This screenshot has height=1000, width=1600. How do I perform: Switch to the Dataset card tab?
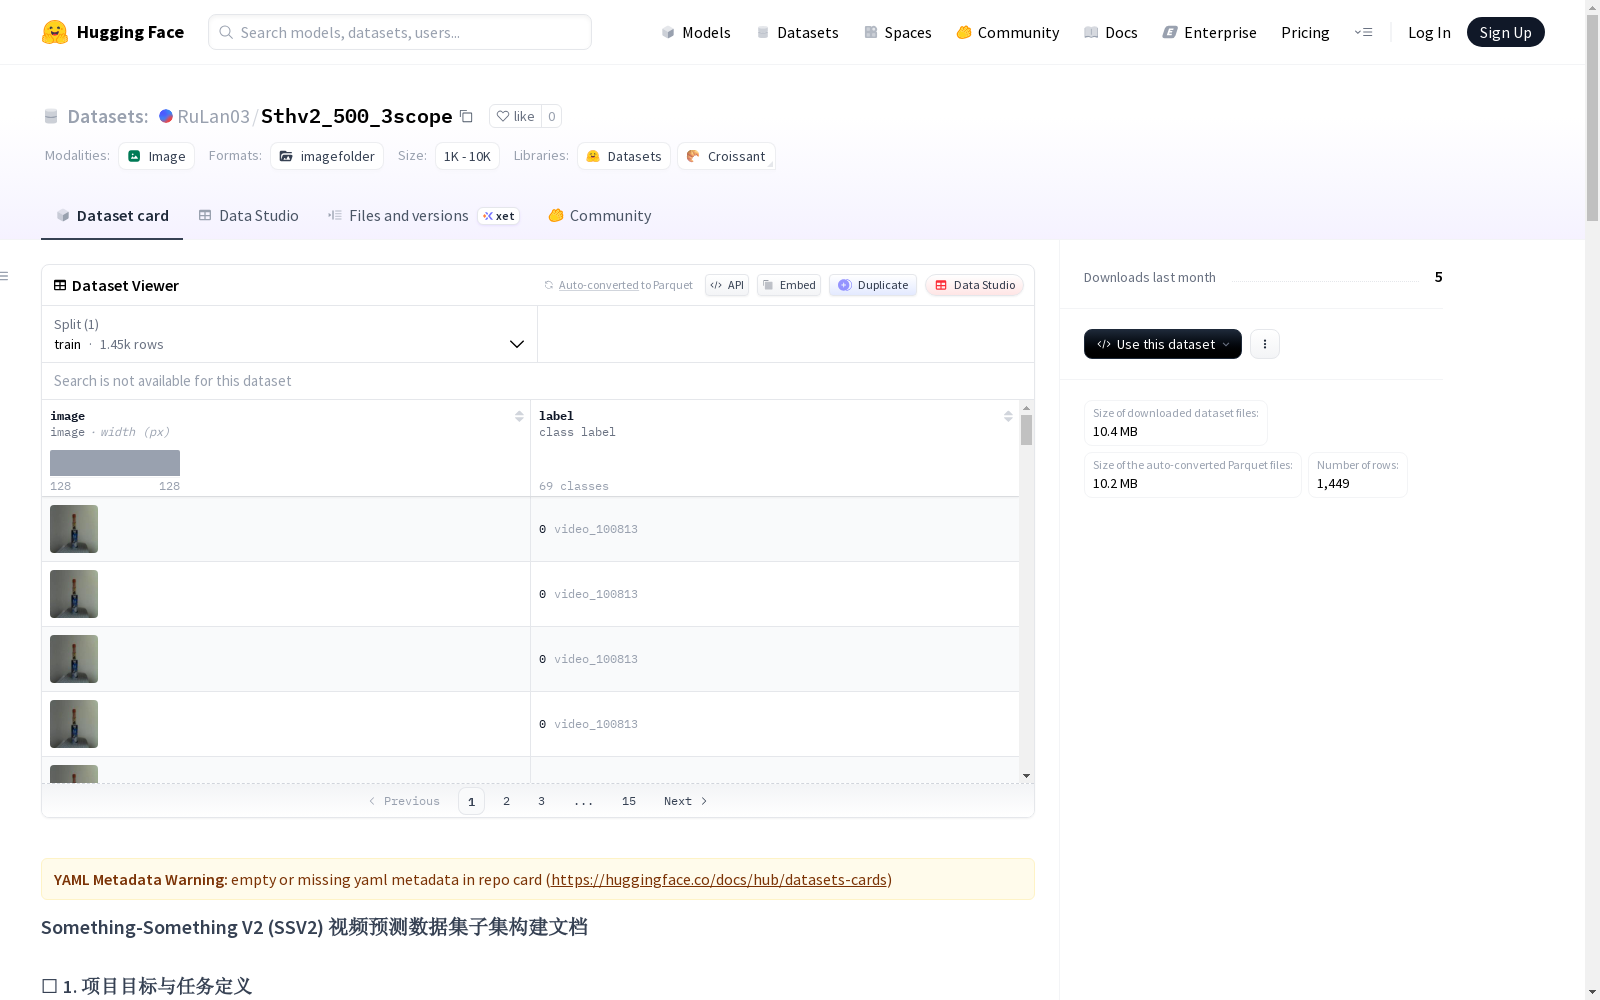click(112, 216)
